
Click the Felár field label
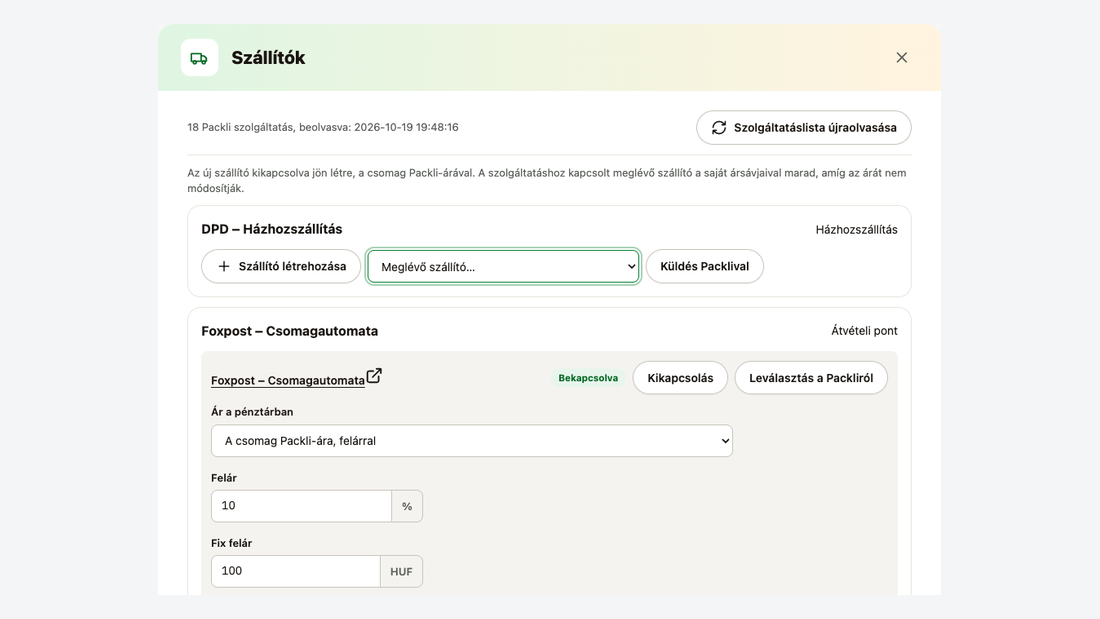tap(224, 478)
